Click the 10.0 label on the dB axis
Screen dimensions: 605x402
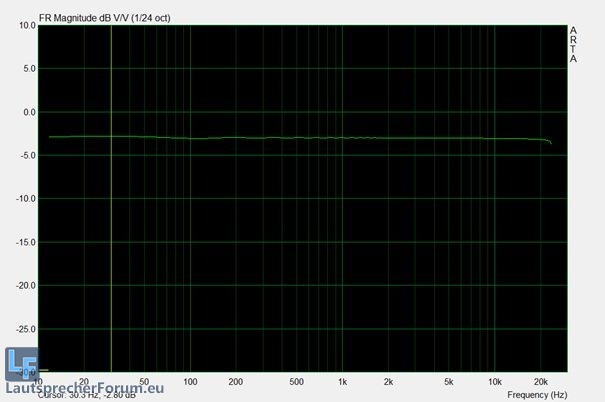(27, 26)
